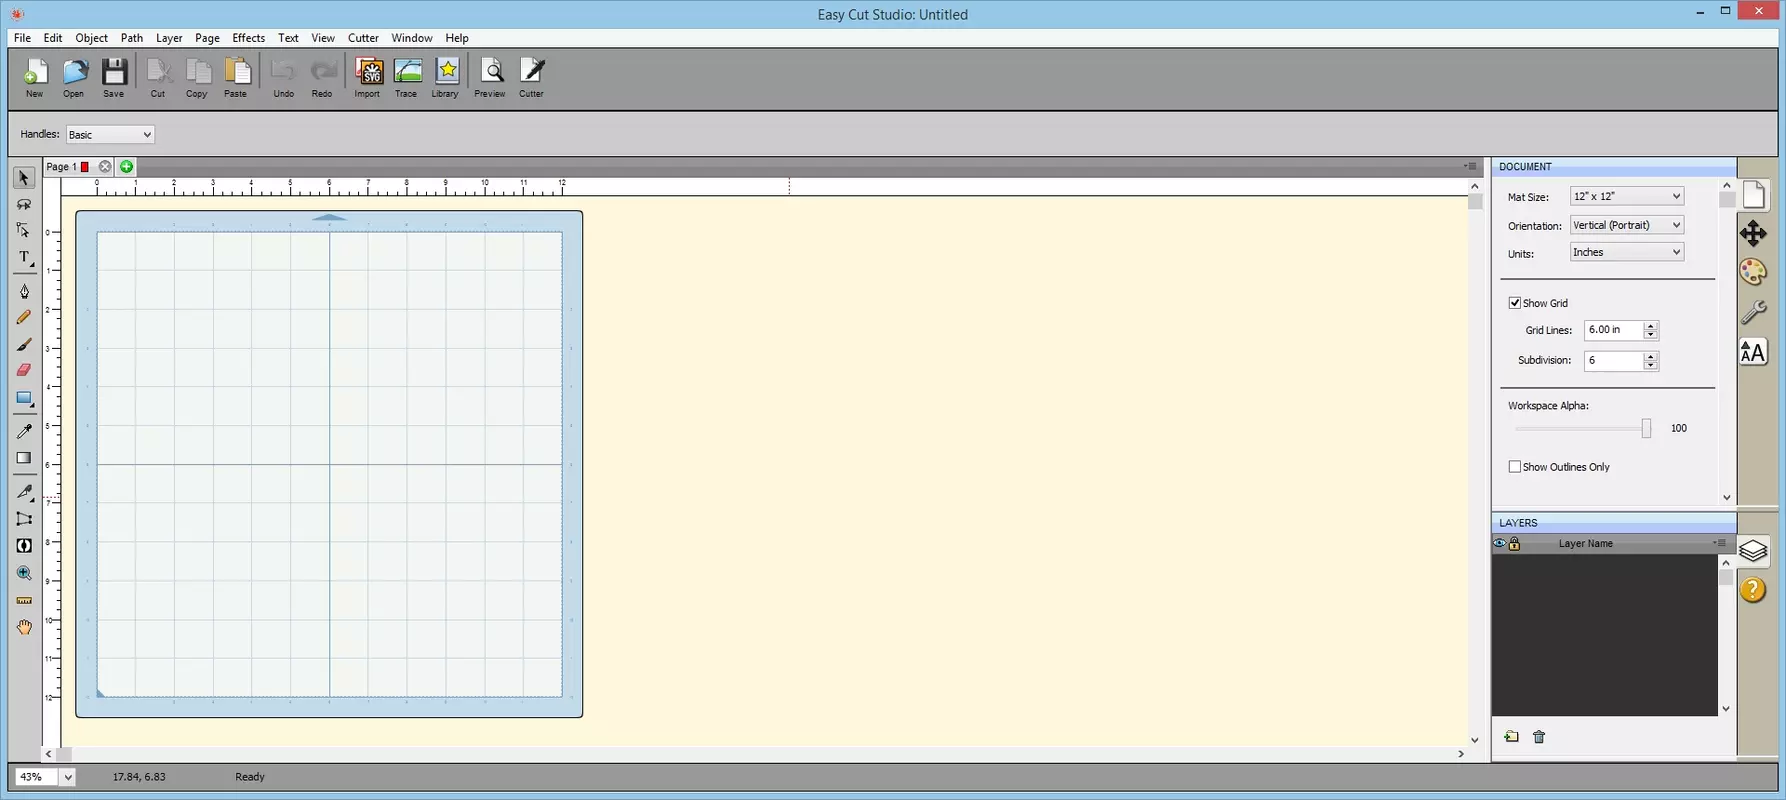
Task: Add a new layer in Layers panel
Action: (x=1511, y=737)
